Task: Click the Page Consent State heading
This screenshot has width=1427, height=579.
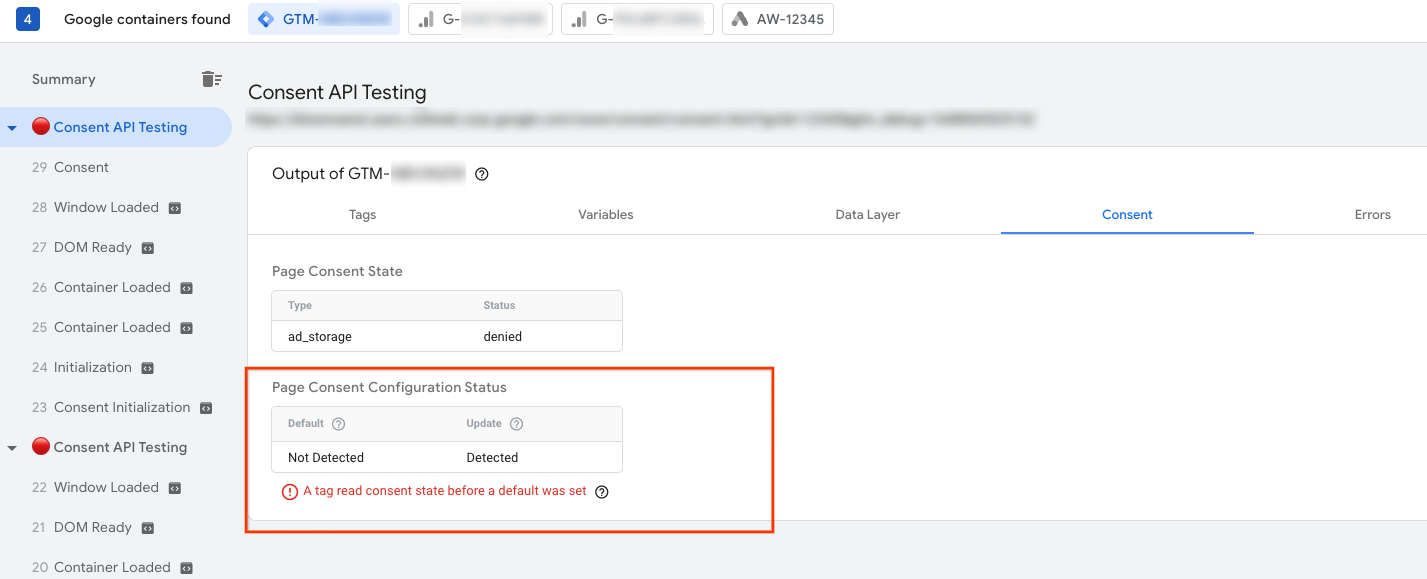Action: coord(337,271)
